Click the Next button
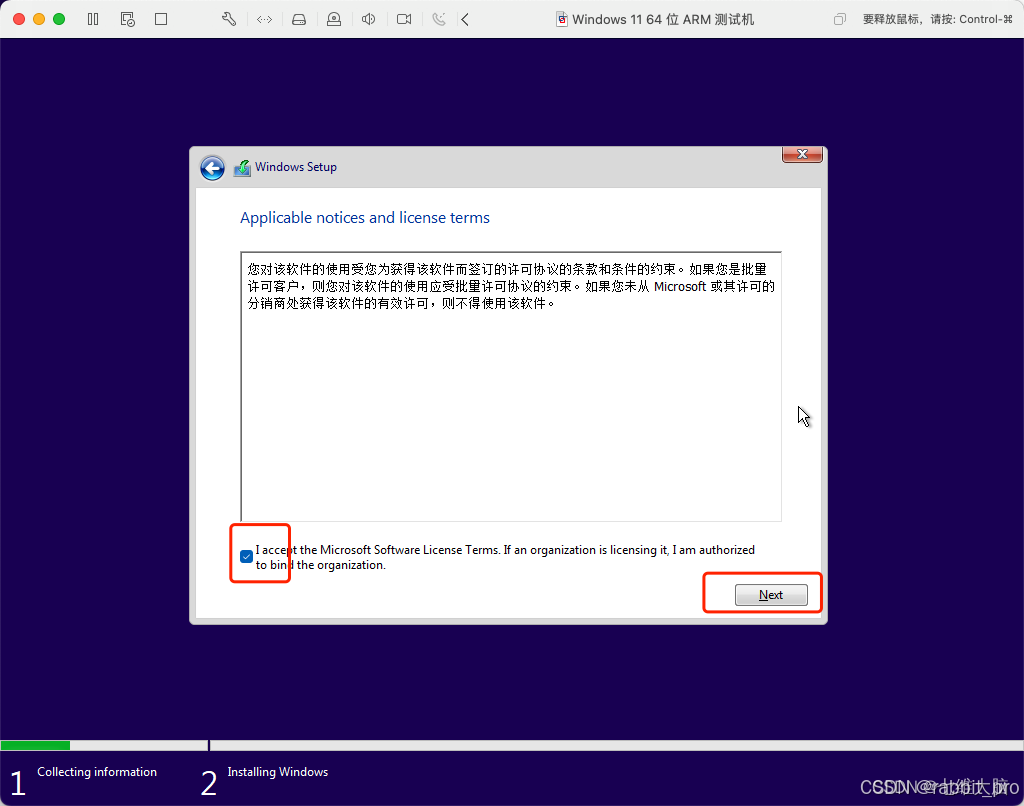The image size is (1024, 806). [771, 595]
